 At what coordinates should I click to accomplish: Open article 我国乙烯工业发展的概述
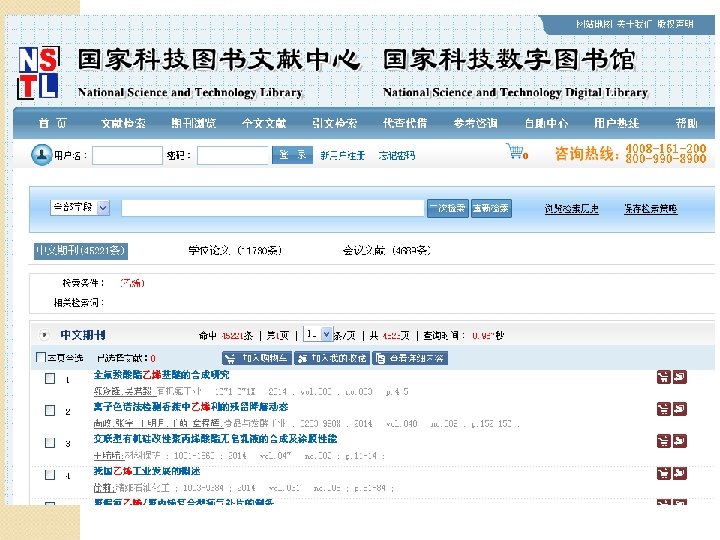(147, 471)
